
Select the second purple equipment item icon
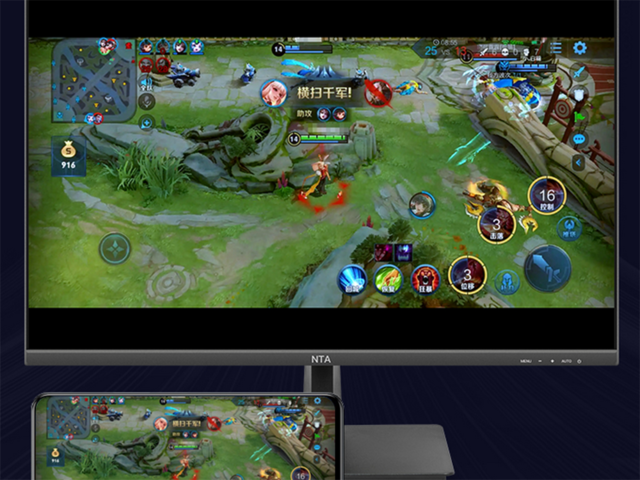pos(403,253)
